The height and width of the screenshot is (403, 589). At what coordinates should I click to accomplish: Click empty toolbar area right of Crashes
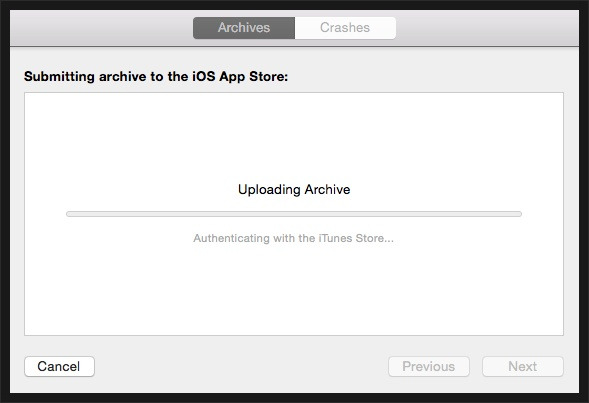[x=487, y=28]
